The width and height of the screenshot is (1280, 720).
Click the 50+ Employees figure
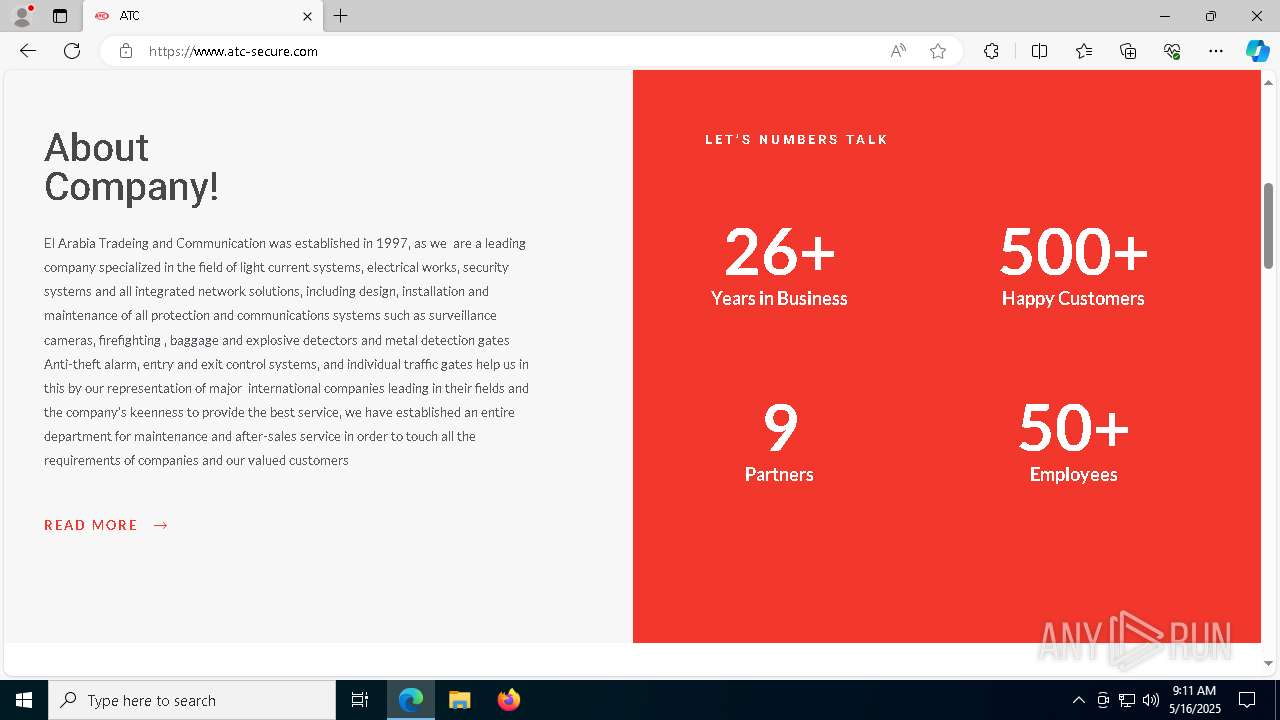(x=1073, y=442)
